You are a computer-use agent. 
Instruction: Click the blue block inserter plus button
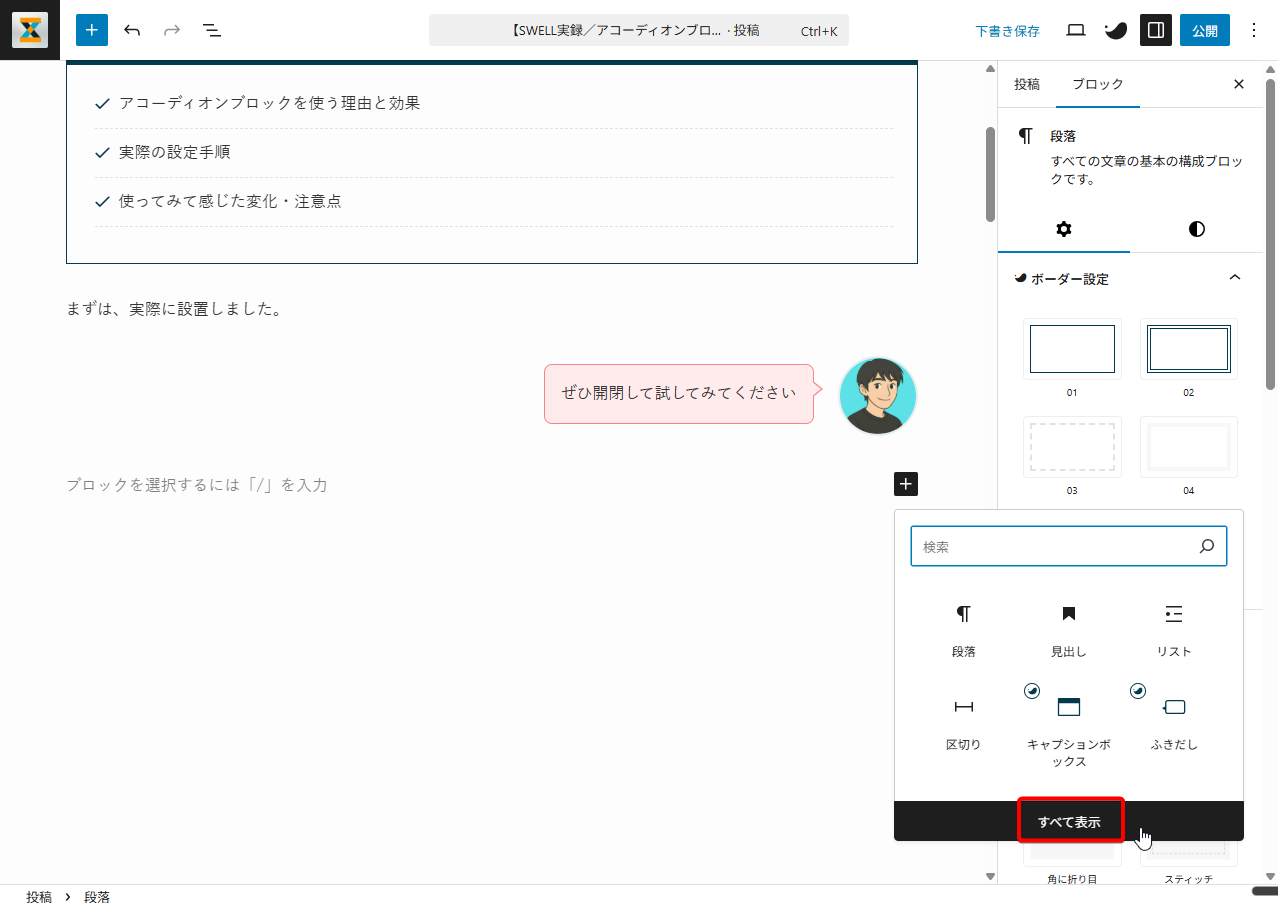tap(92, 30)
